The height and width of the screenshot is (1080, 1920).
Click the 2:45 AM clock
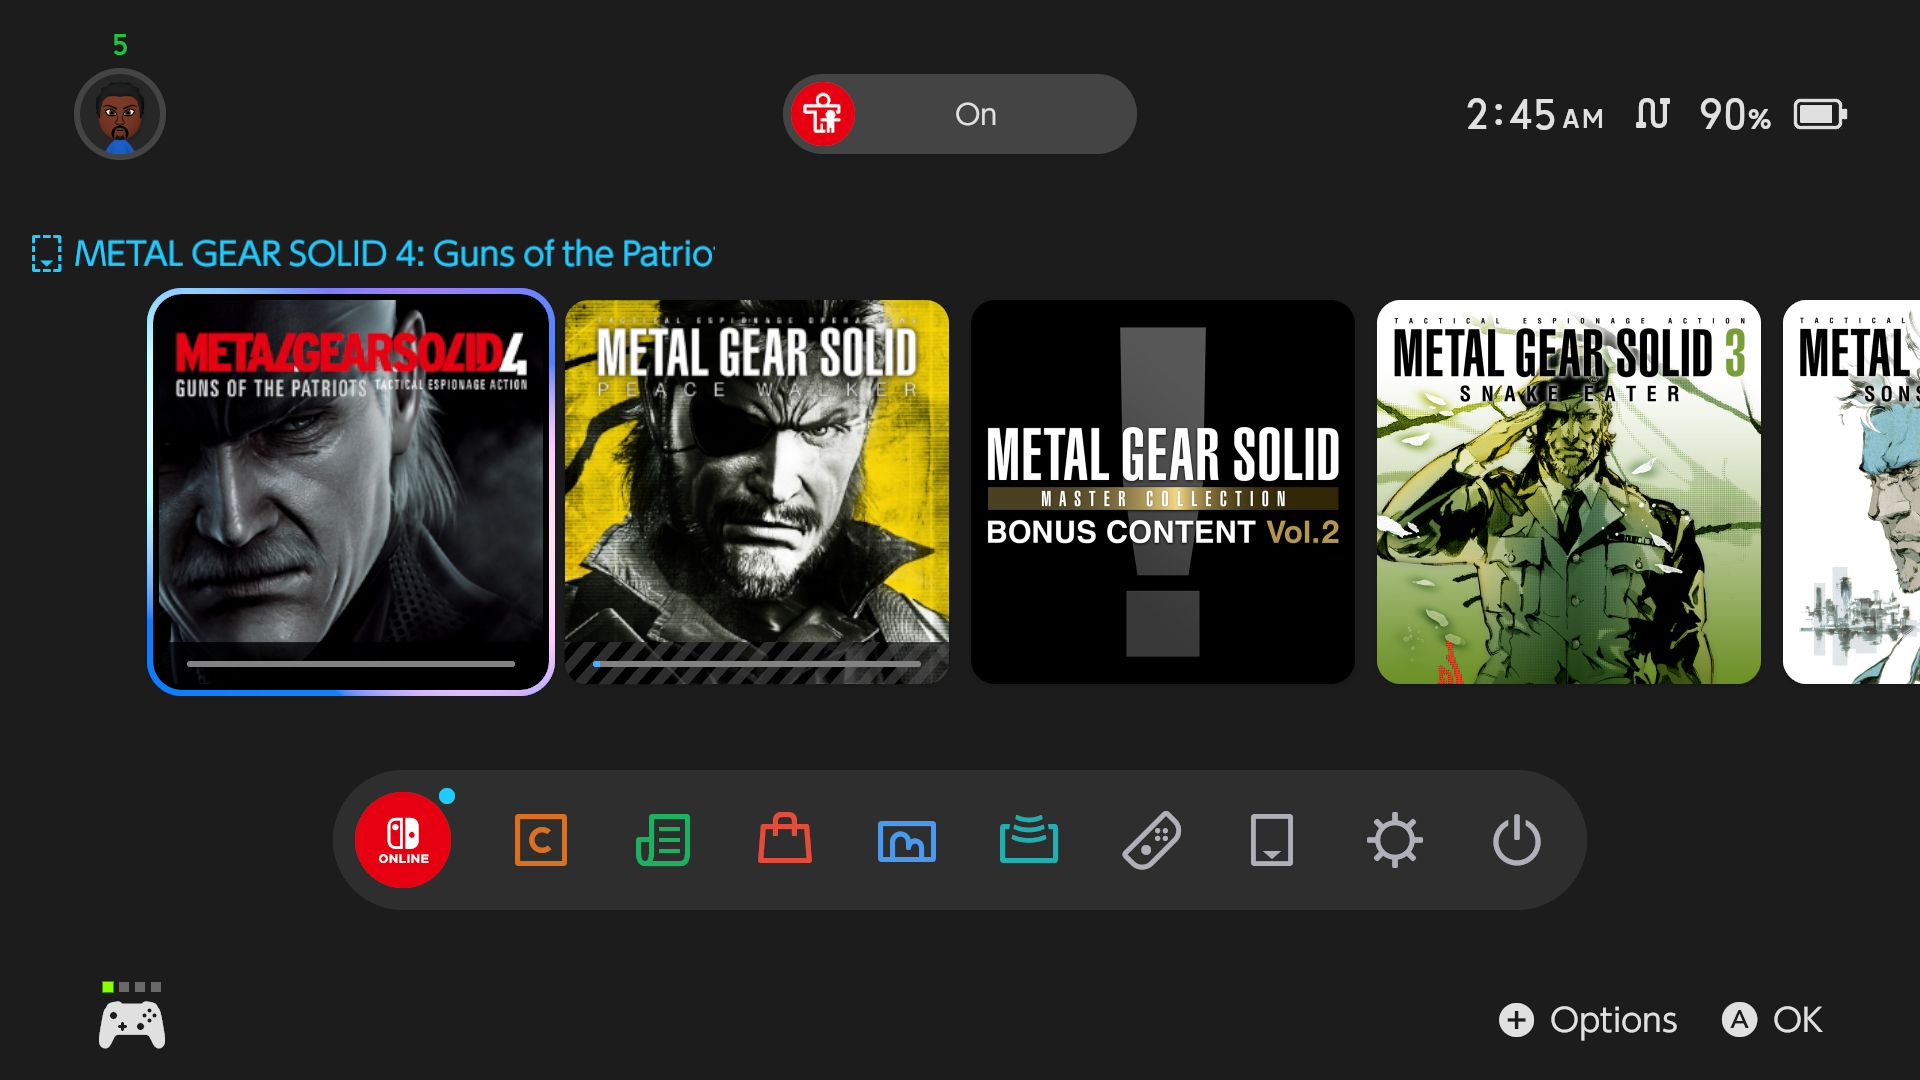point(1535,115)
